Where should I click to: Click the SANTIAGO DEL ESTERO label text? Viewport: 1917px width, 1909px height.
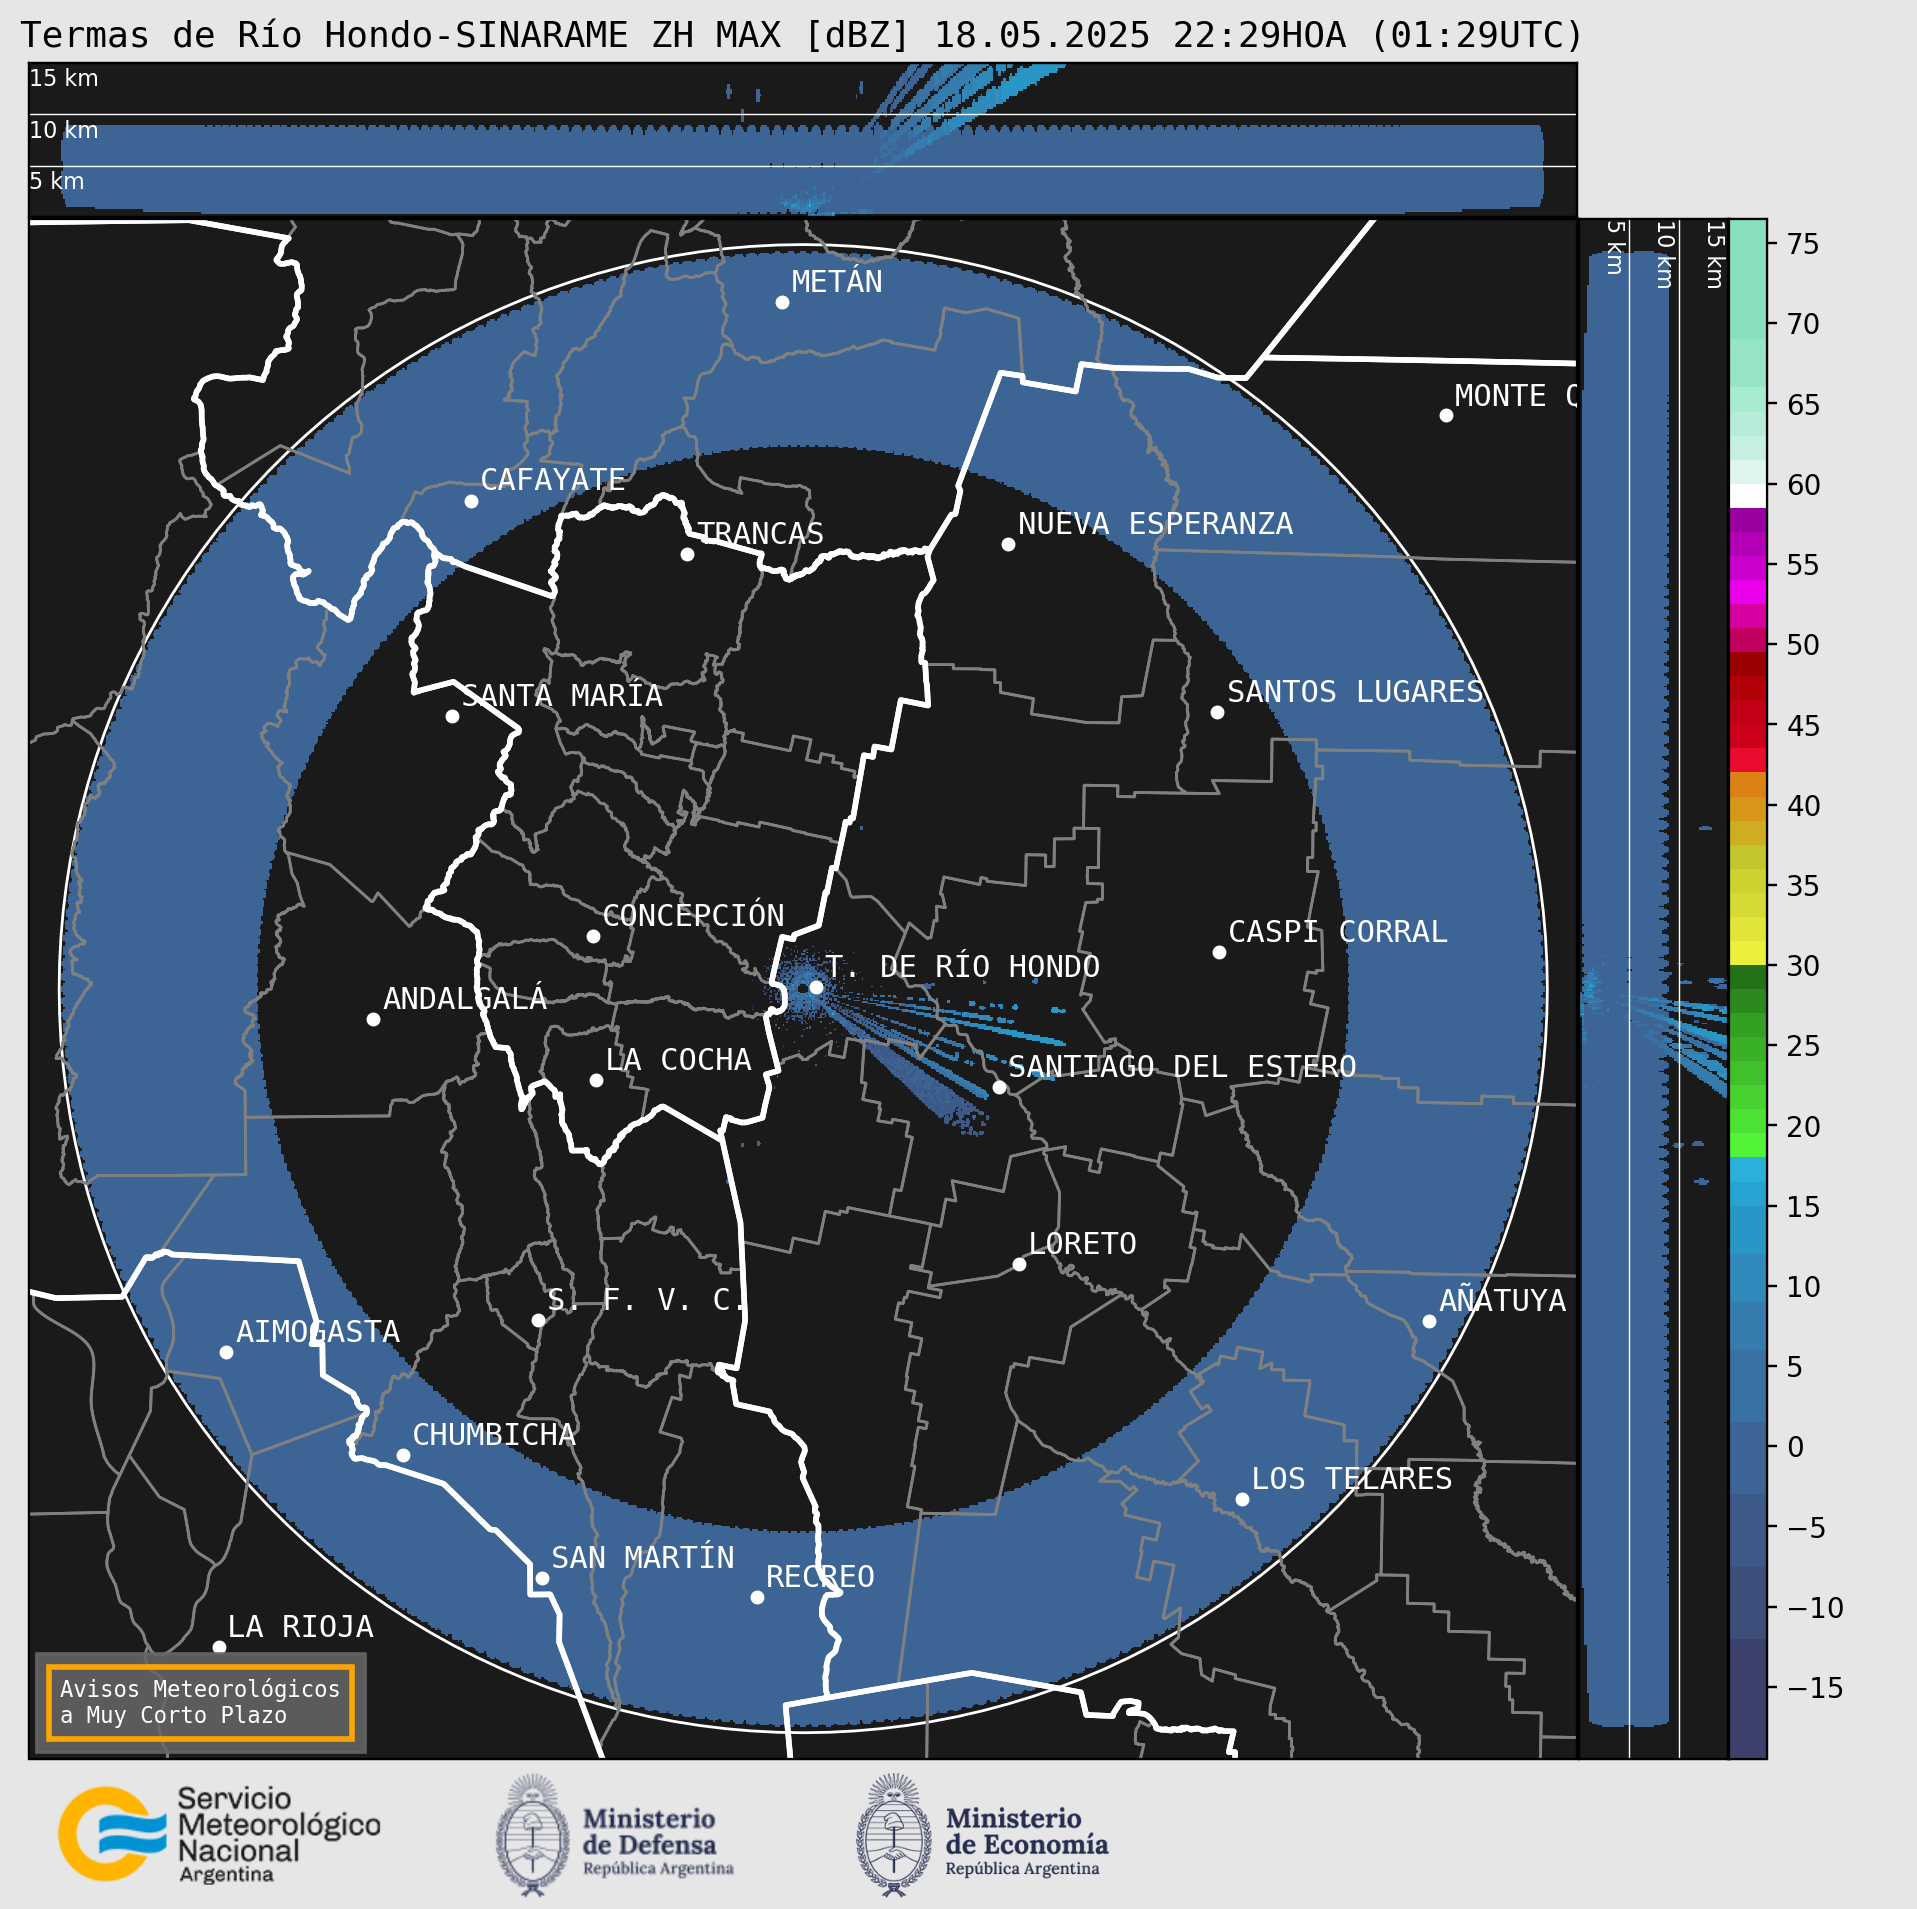1182,1067
